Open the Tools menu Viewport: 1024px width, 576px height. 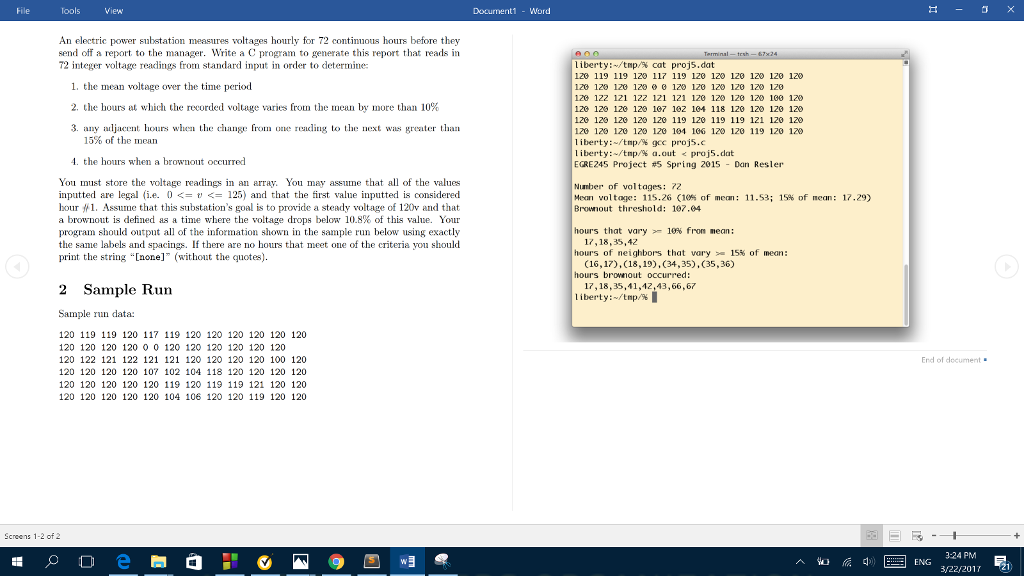pos(70,10)
